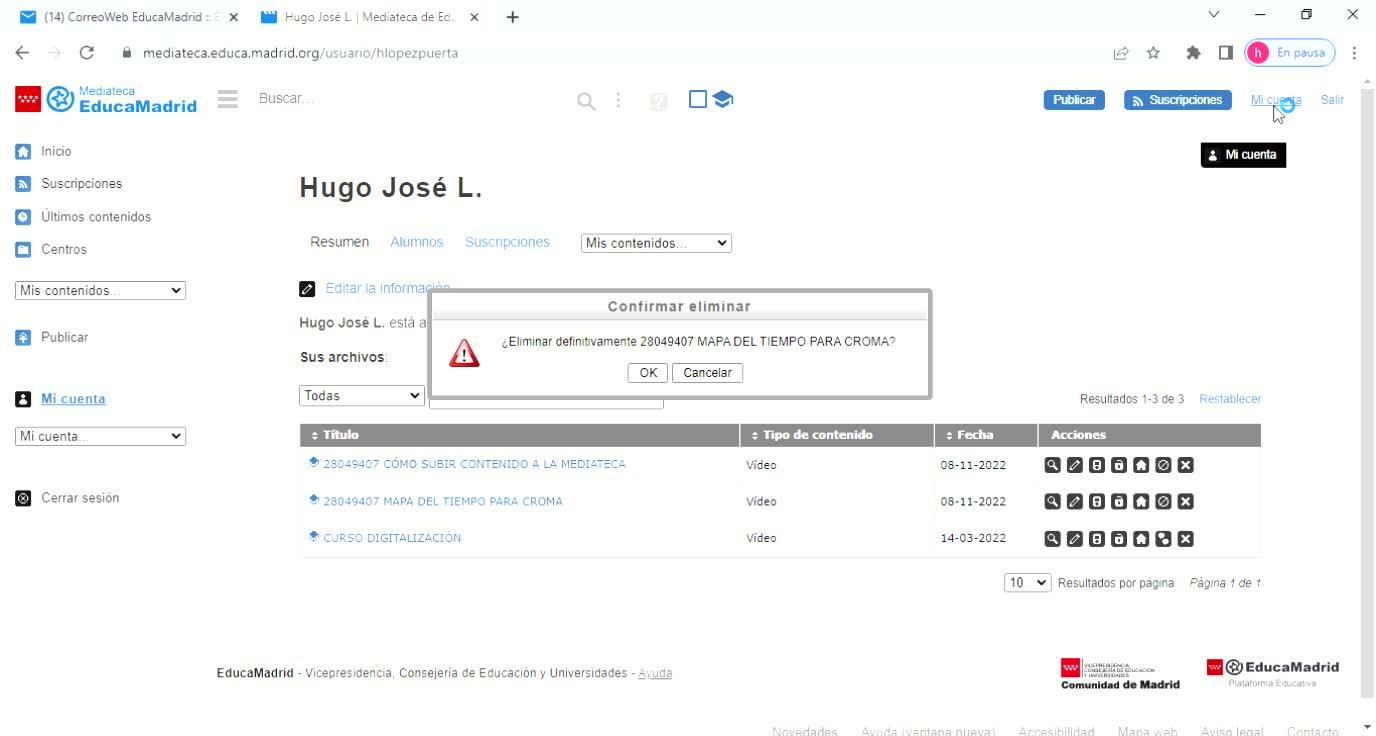Click the pencil edit icon for CURSO DIGITALIZACIÓN

pos(1074,539)
